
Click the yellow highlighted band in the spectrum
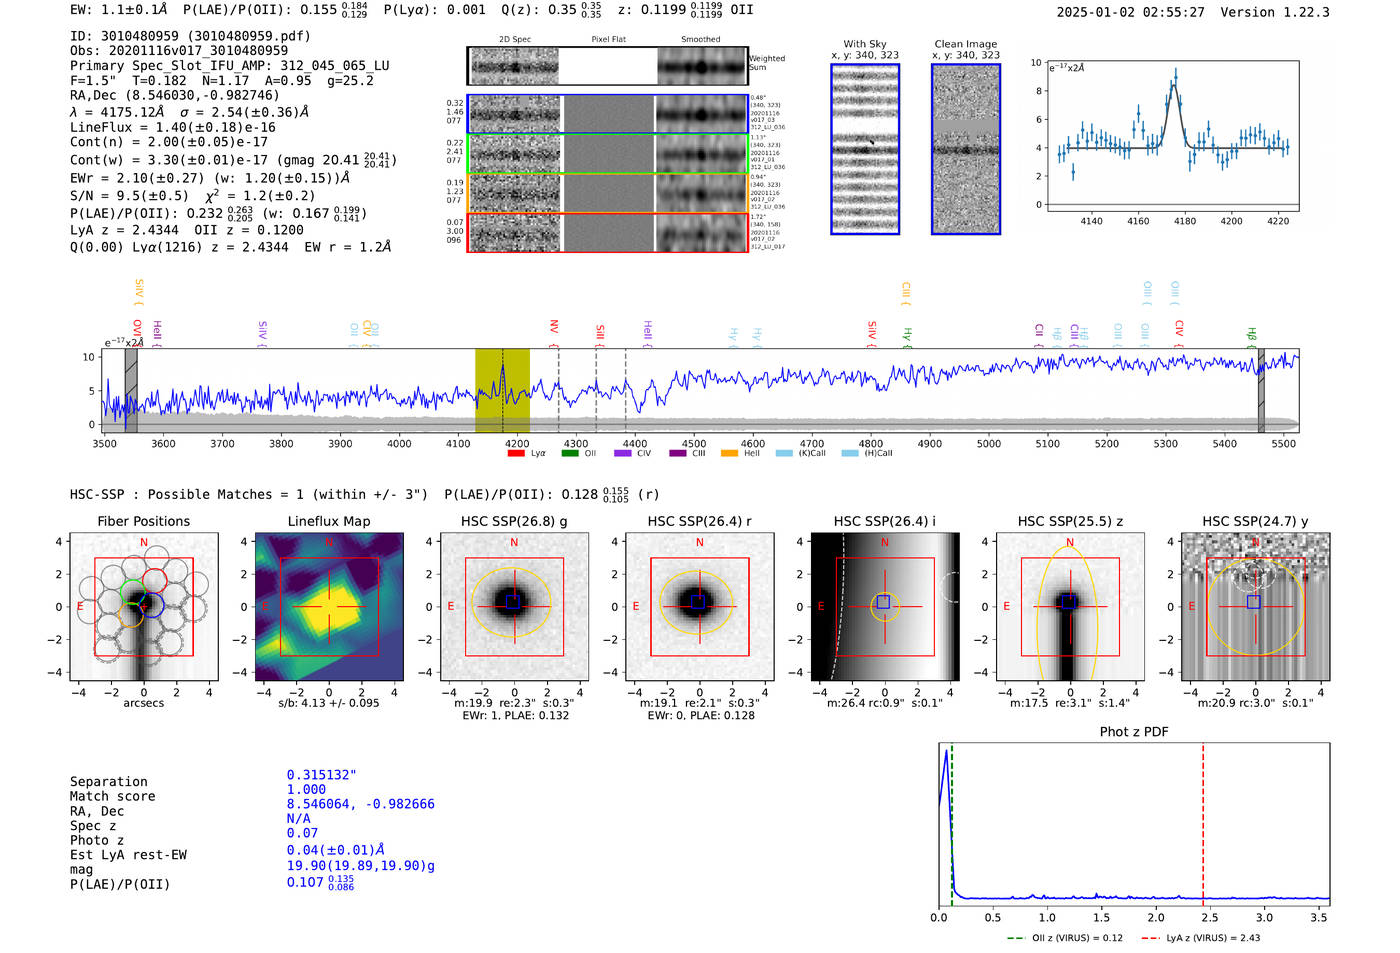tap(502, 391)
